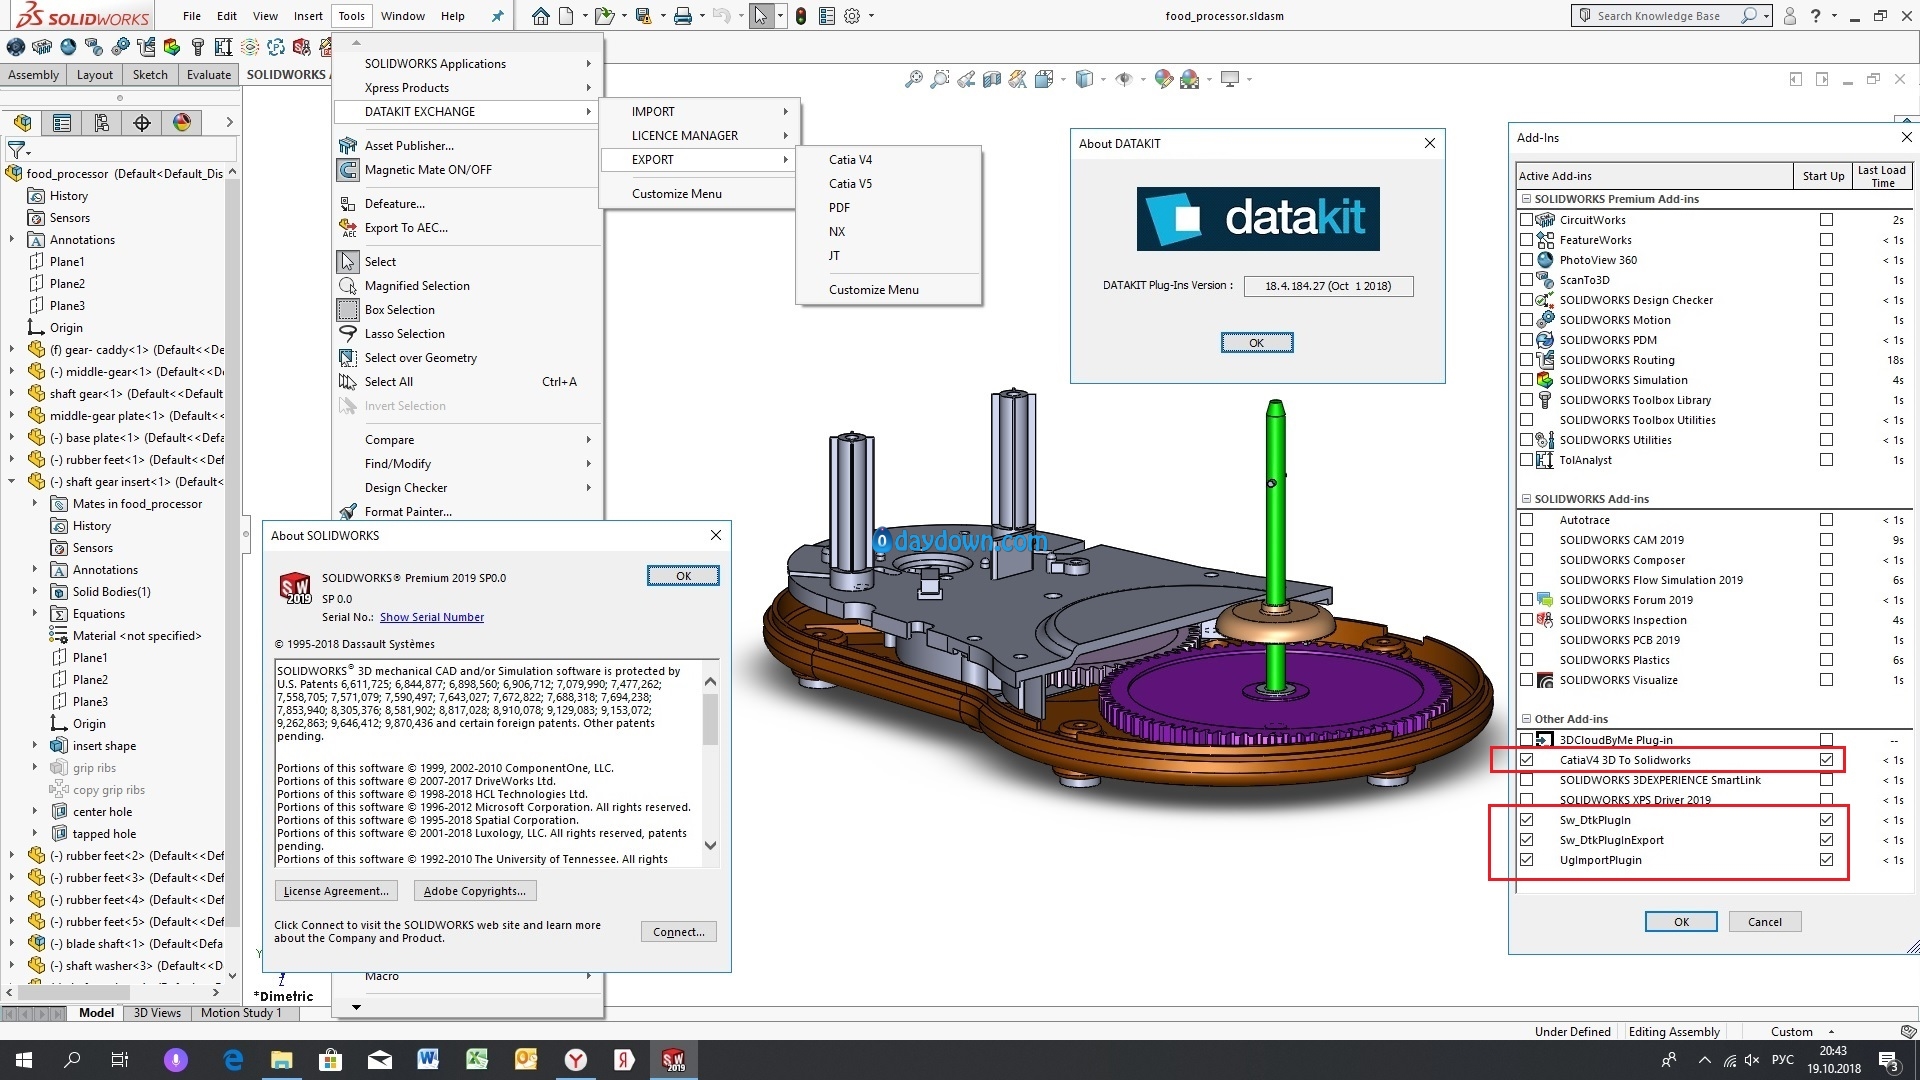This screenshot has width=1920, height=1080.
Task: Expand the manager pane tabs chevron arrow
Action: 229,123
